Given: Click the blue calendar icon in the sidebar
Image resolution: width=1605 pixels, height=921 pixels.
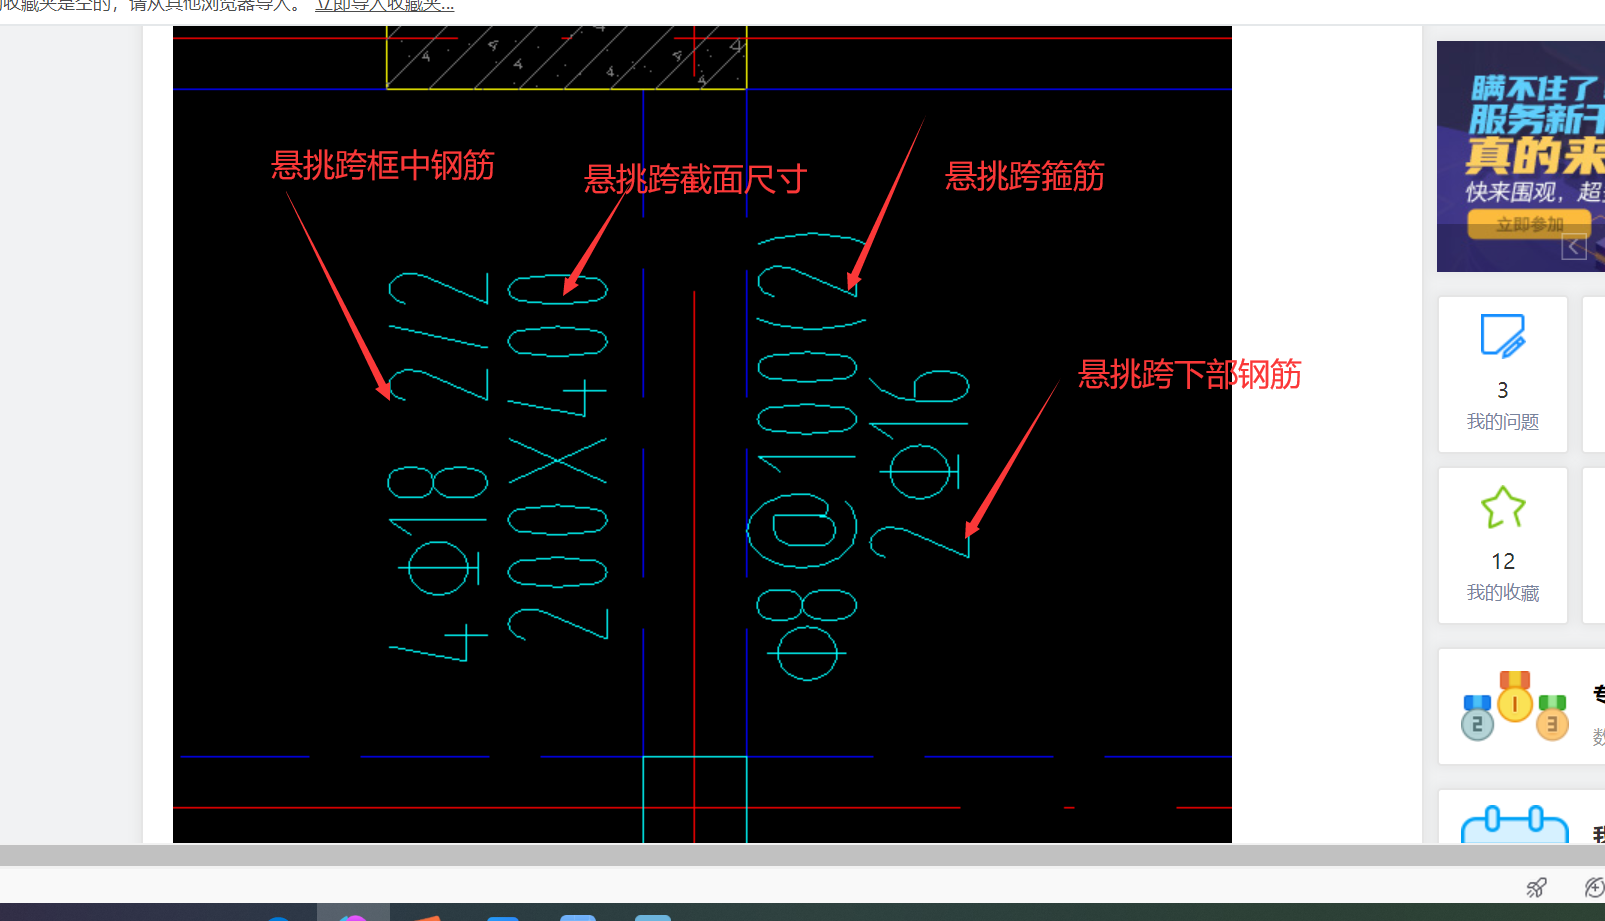Looking at the screenshot, I should (1515, 824).
